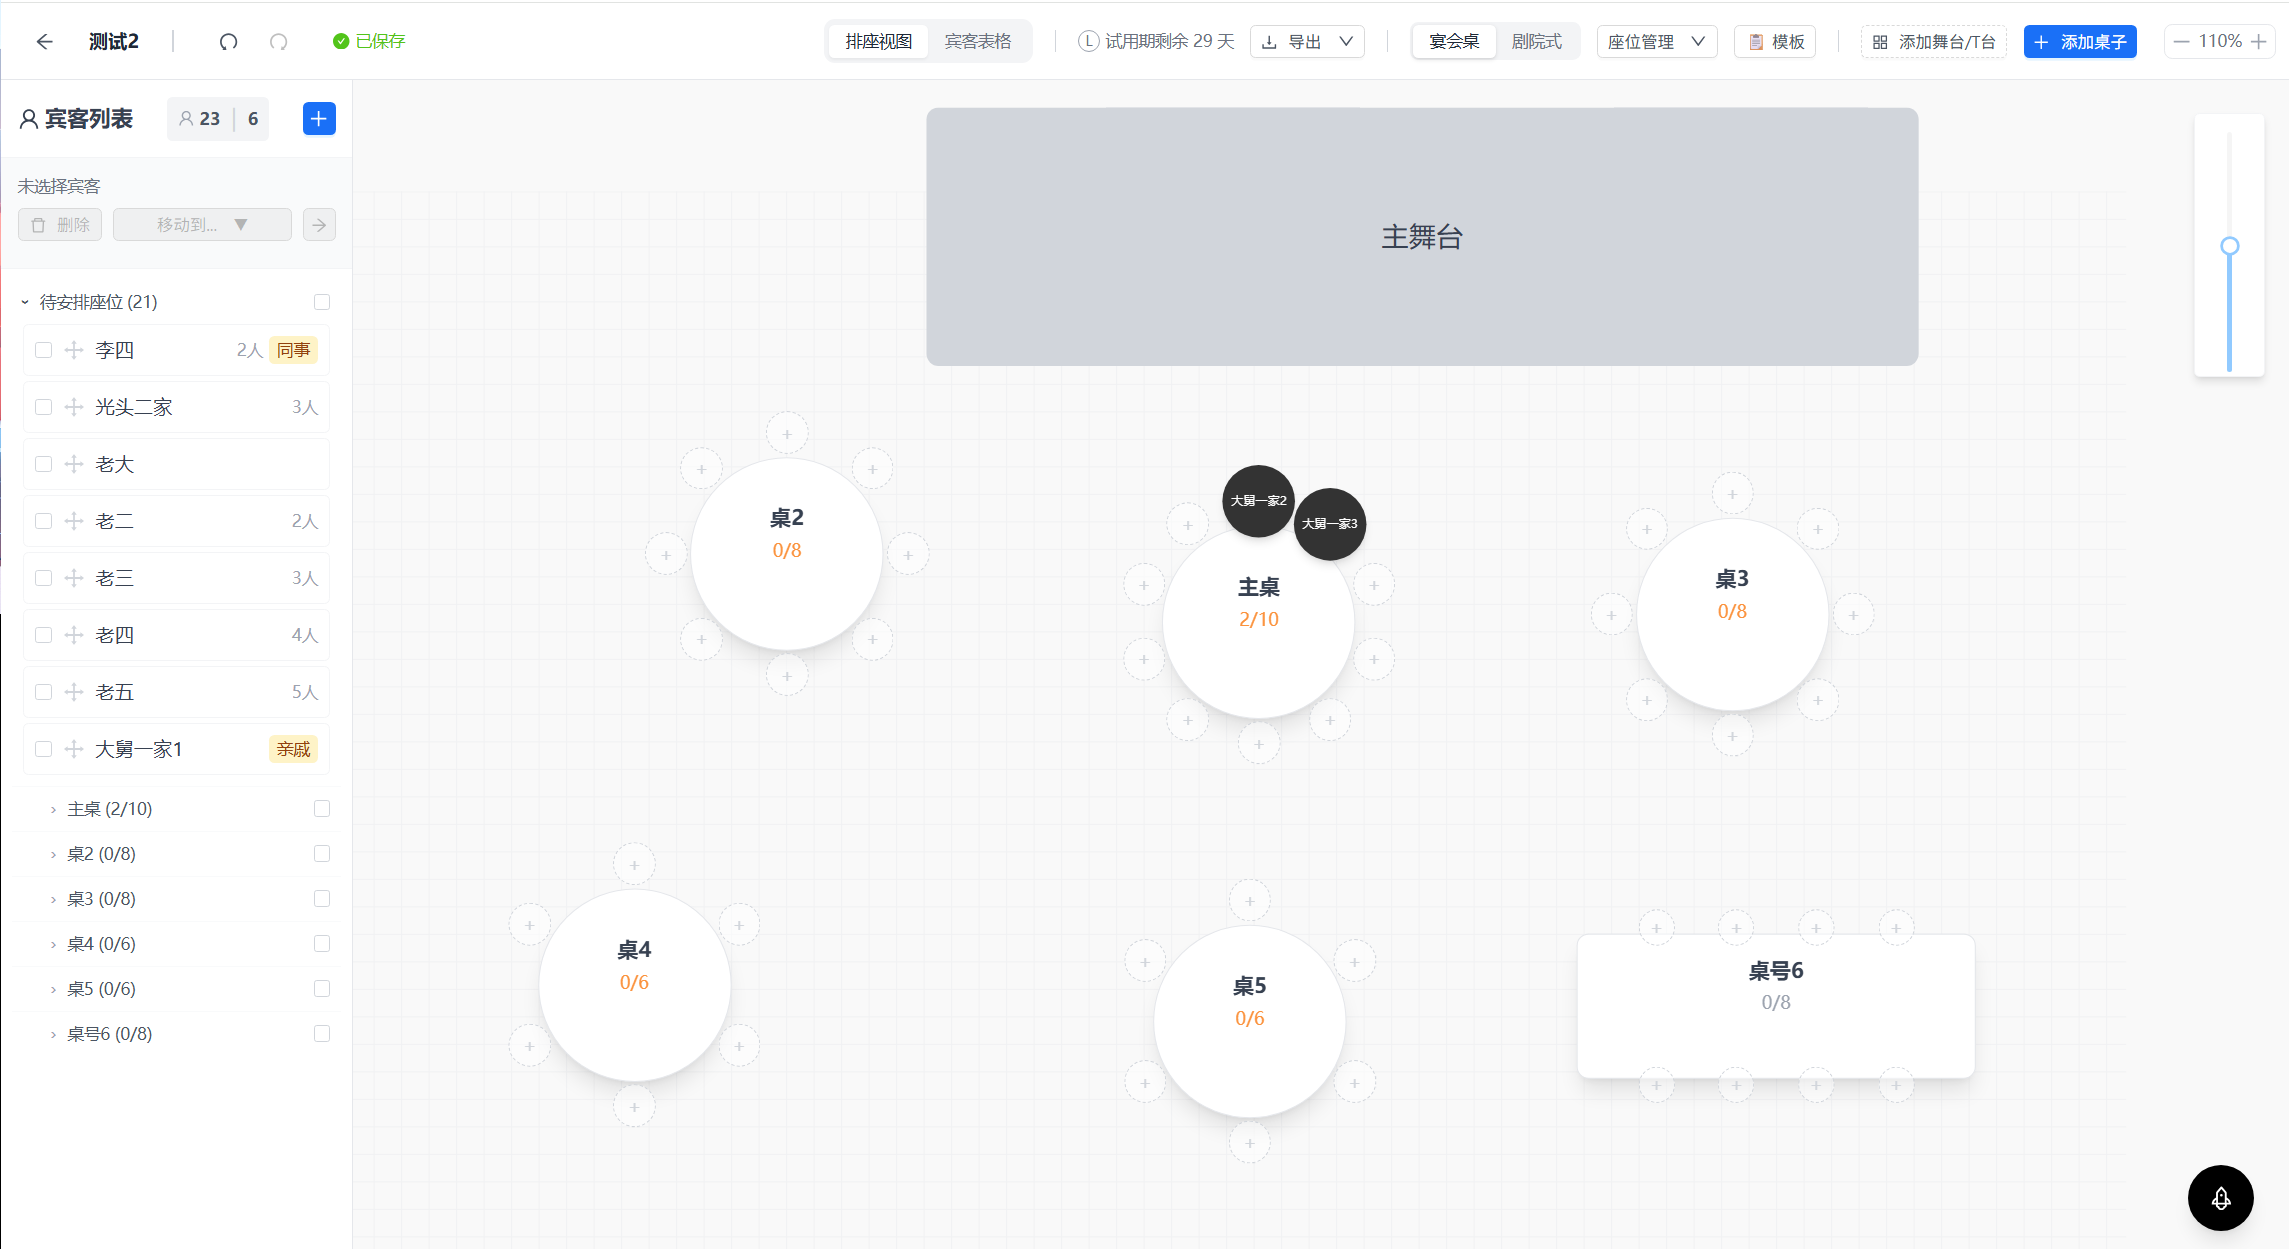
Task: Switch to 剧院式 layout tab
Action: point(1537,41)
